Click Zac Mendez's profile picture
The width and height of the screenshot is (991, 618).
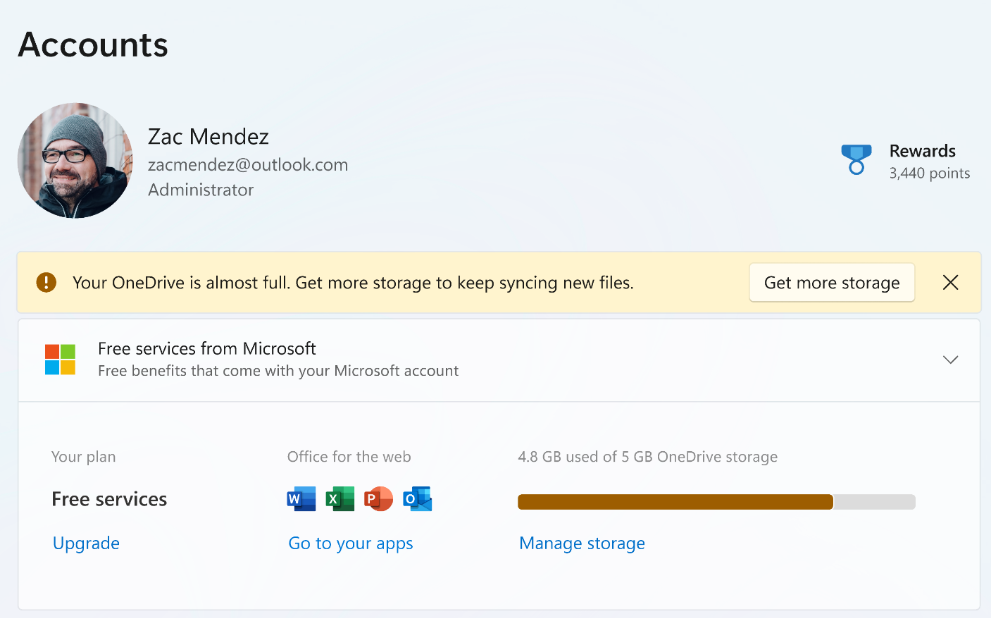[x=75, y=161]
